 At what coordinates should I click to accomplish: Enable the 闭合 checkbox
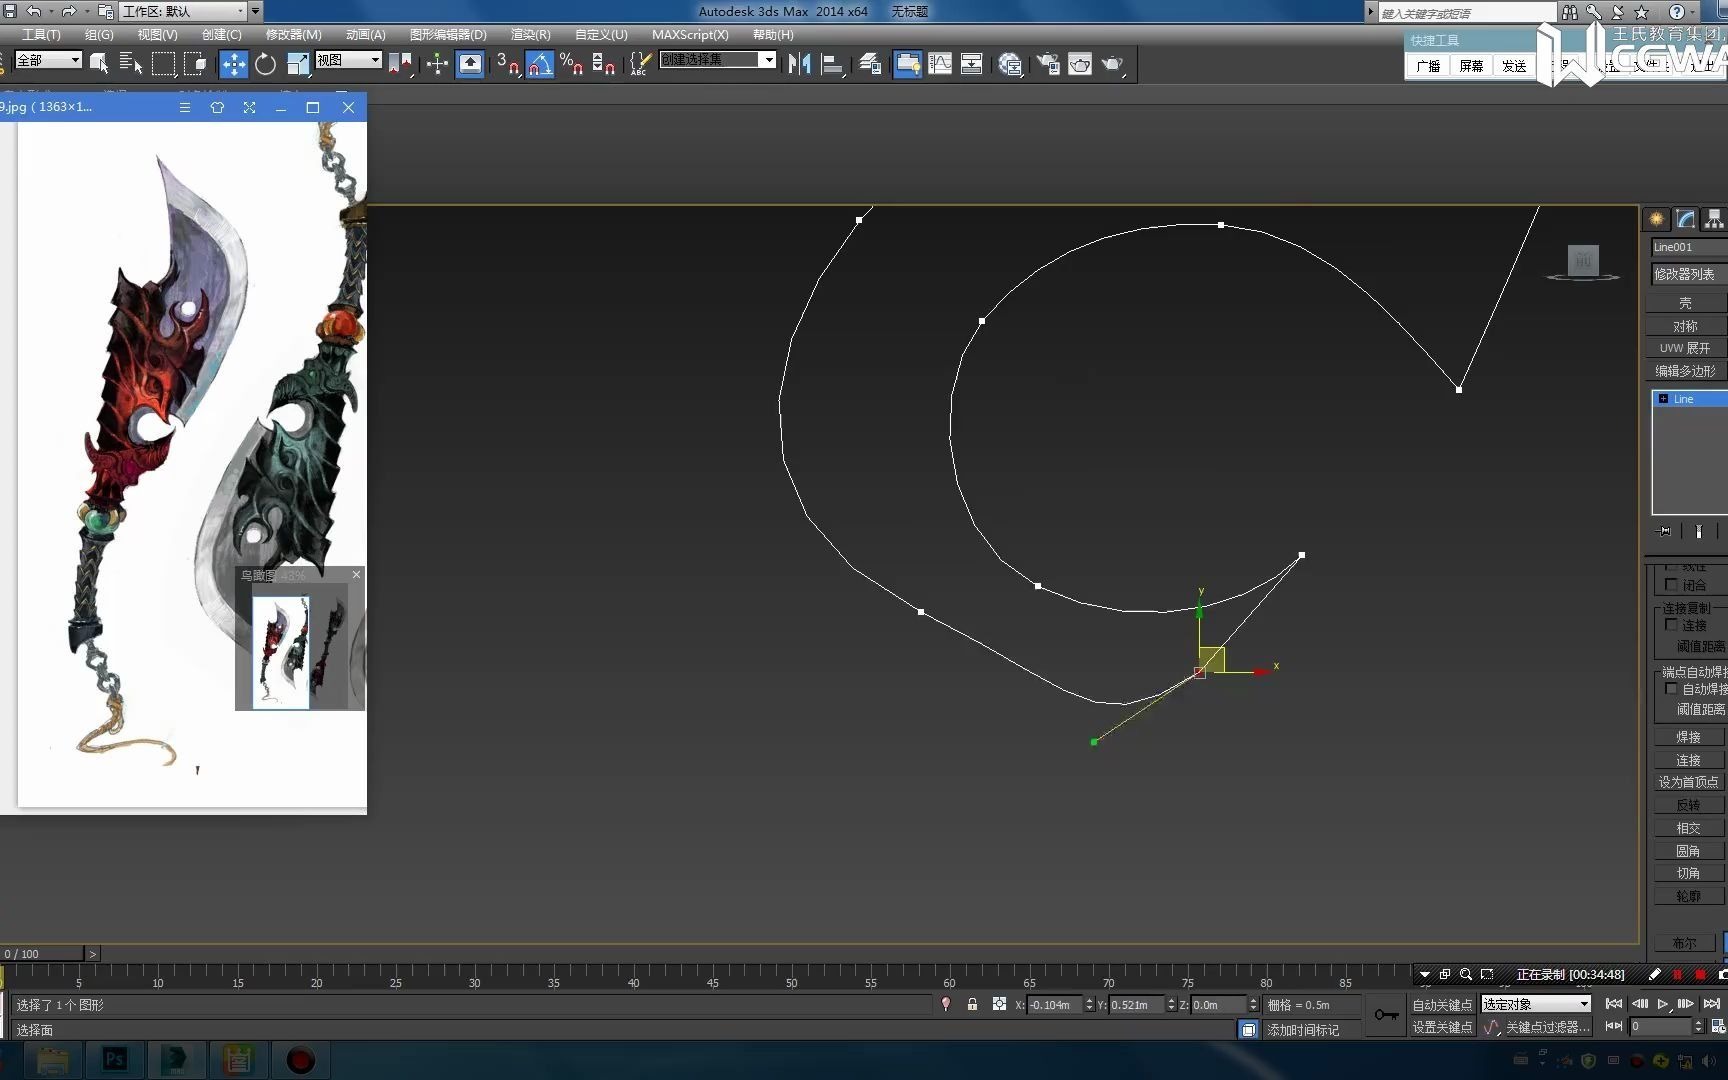(x=1672, y=585)
